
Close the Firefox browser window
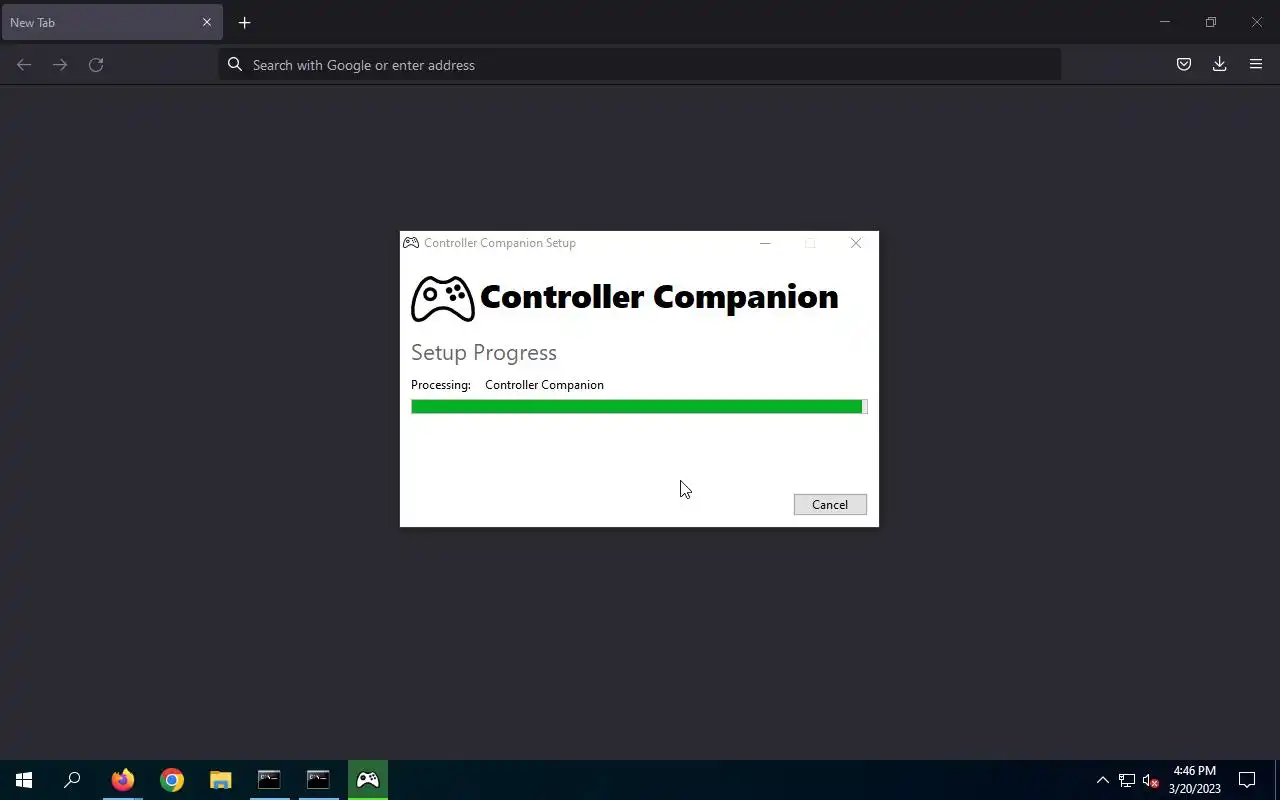tap(1257, 22)
